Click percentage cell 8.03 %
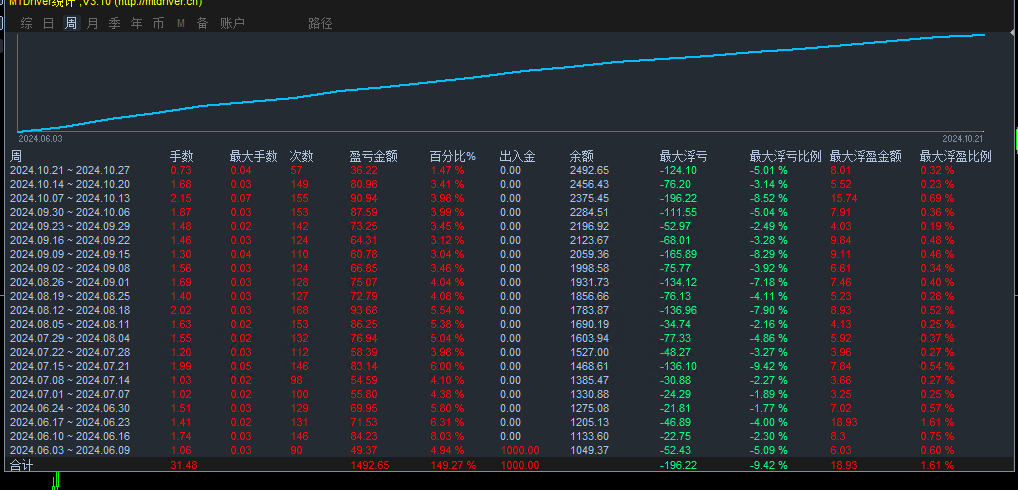The width and height of the screenshot is (1018, 490). [447, 436]
